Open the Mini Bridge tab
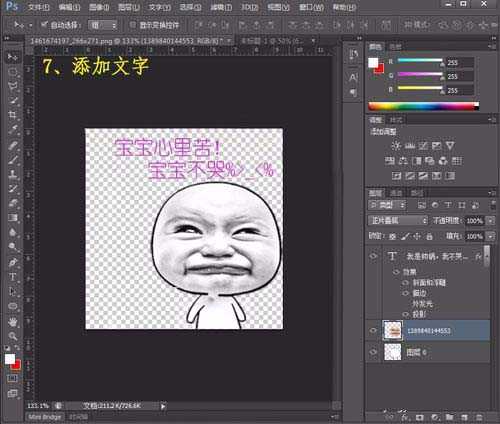Image resolution: width=500 pixels, height=424 pixels. (45, 417)
